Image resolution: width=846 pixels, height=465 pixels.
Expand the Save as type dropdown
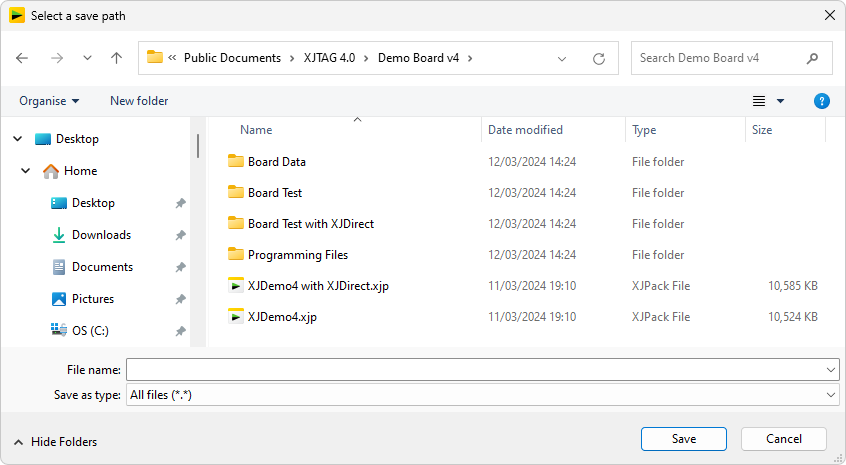[832, 395]
